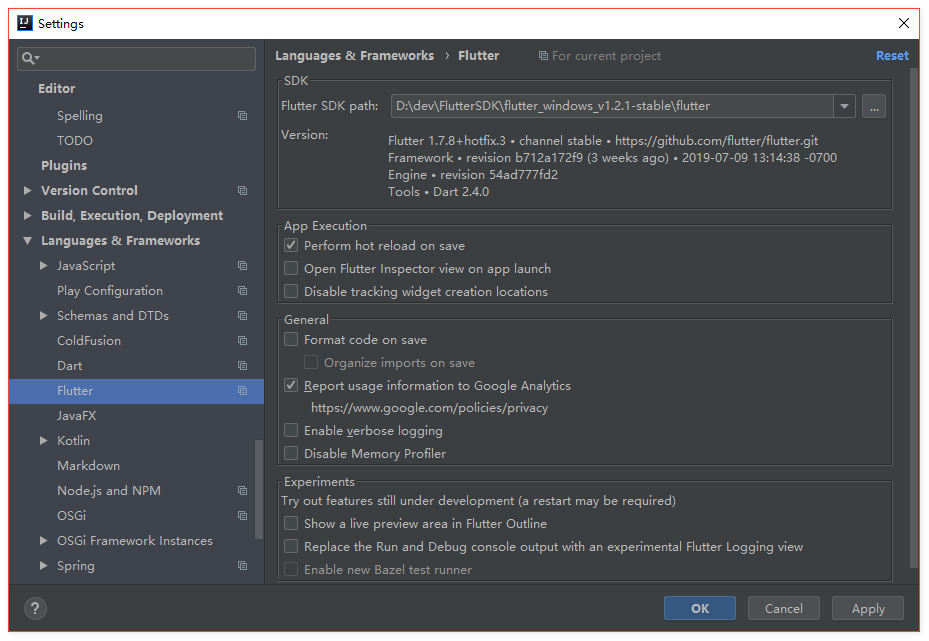The image size is (929, 641).
Task: Expand the OSGi Framework Instances node
Action: pyautogui.click(x=43, y=540)
